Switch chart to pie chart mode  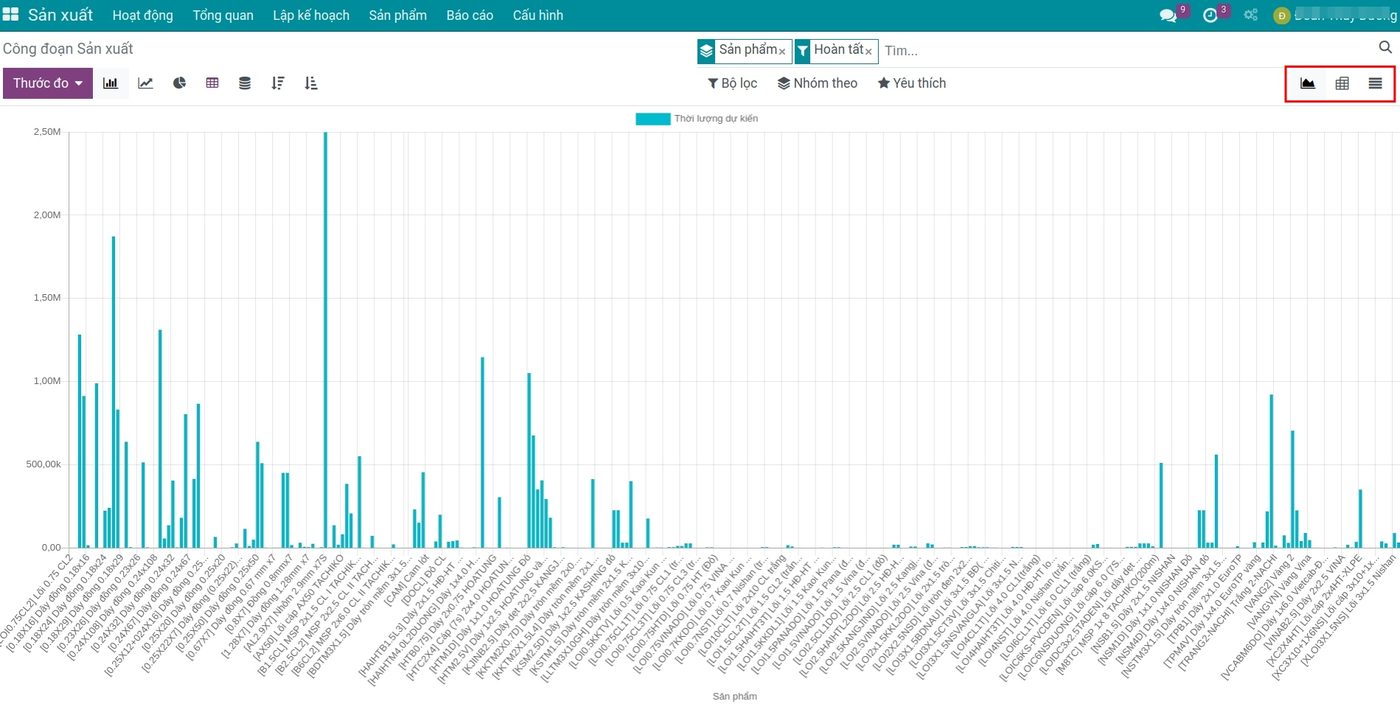click(x=180, y=83)
